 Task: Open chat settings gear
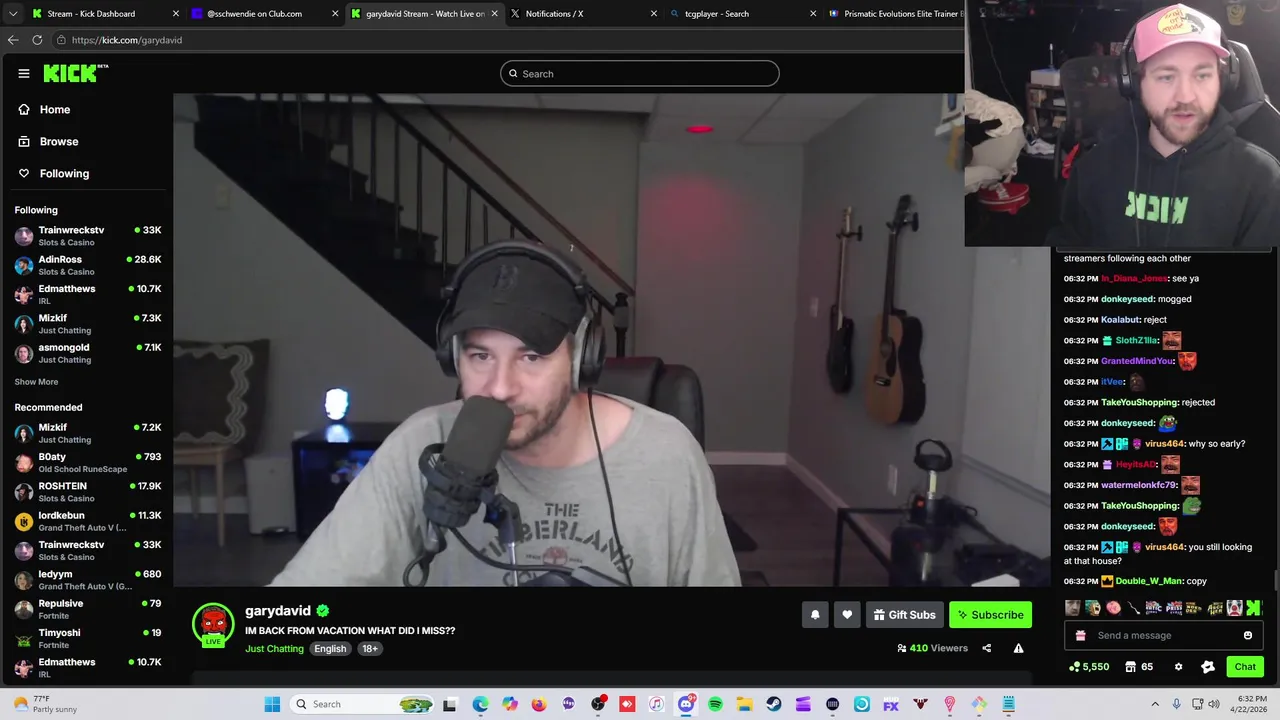click(1178, 667)
